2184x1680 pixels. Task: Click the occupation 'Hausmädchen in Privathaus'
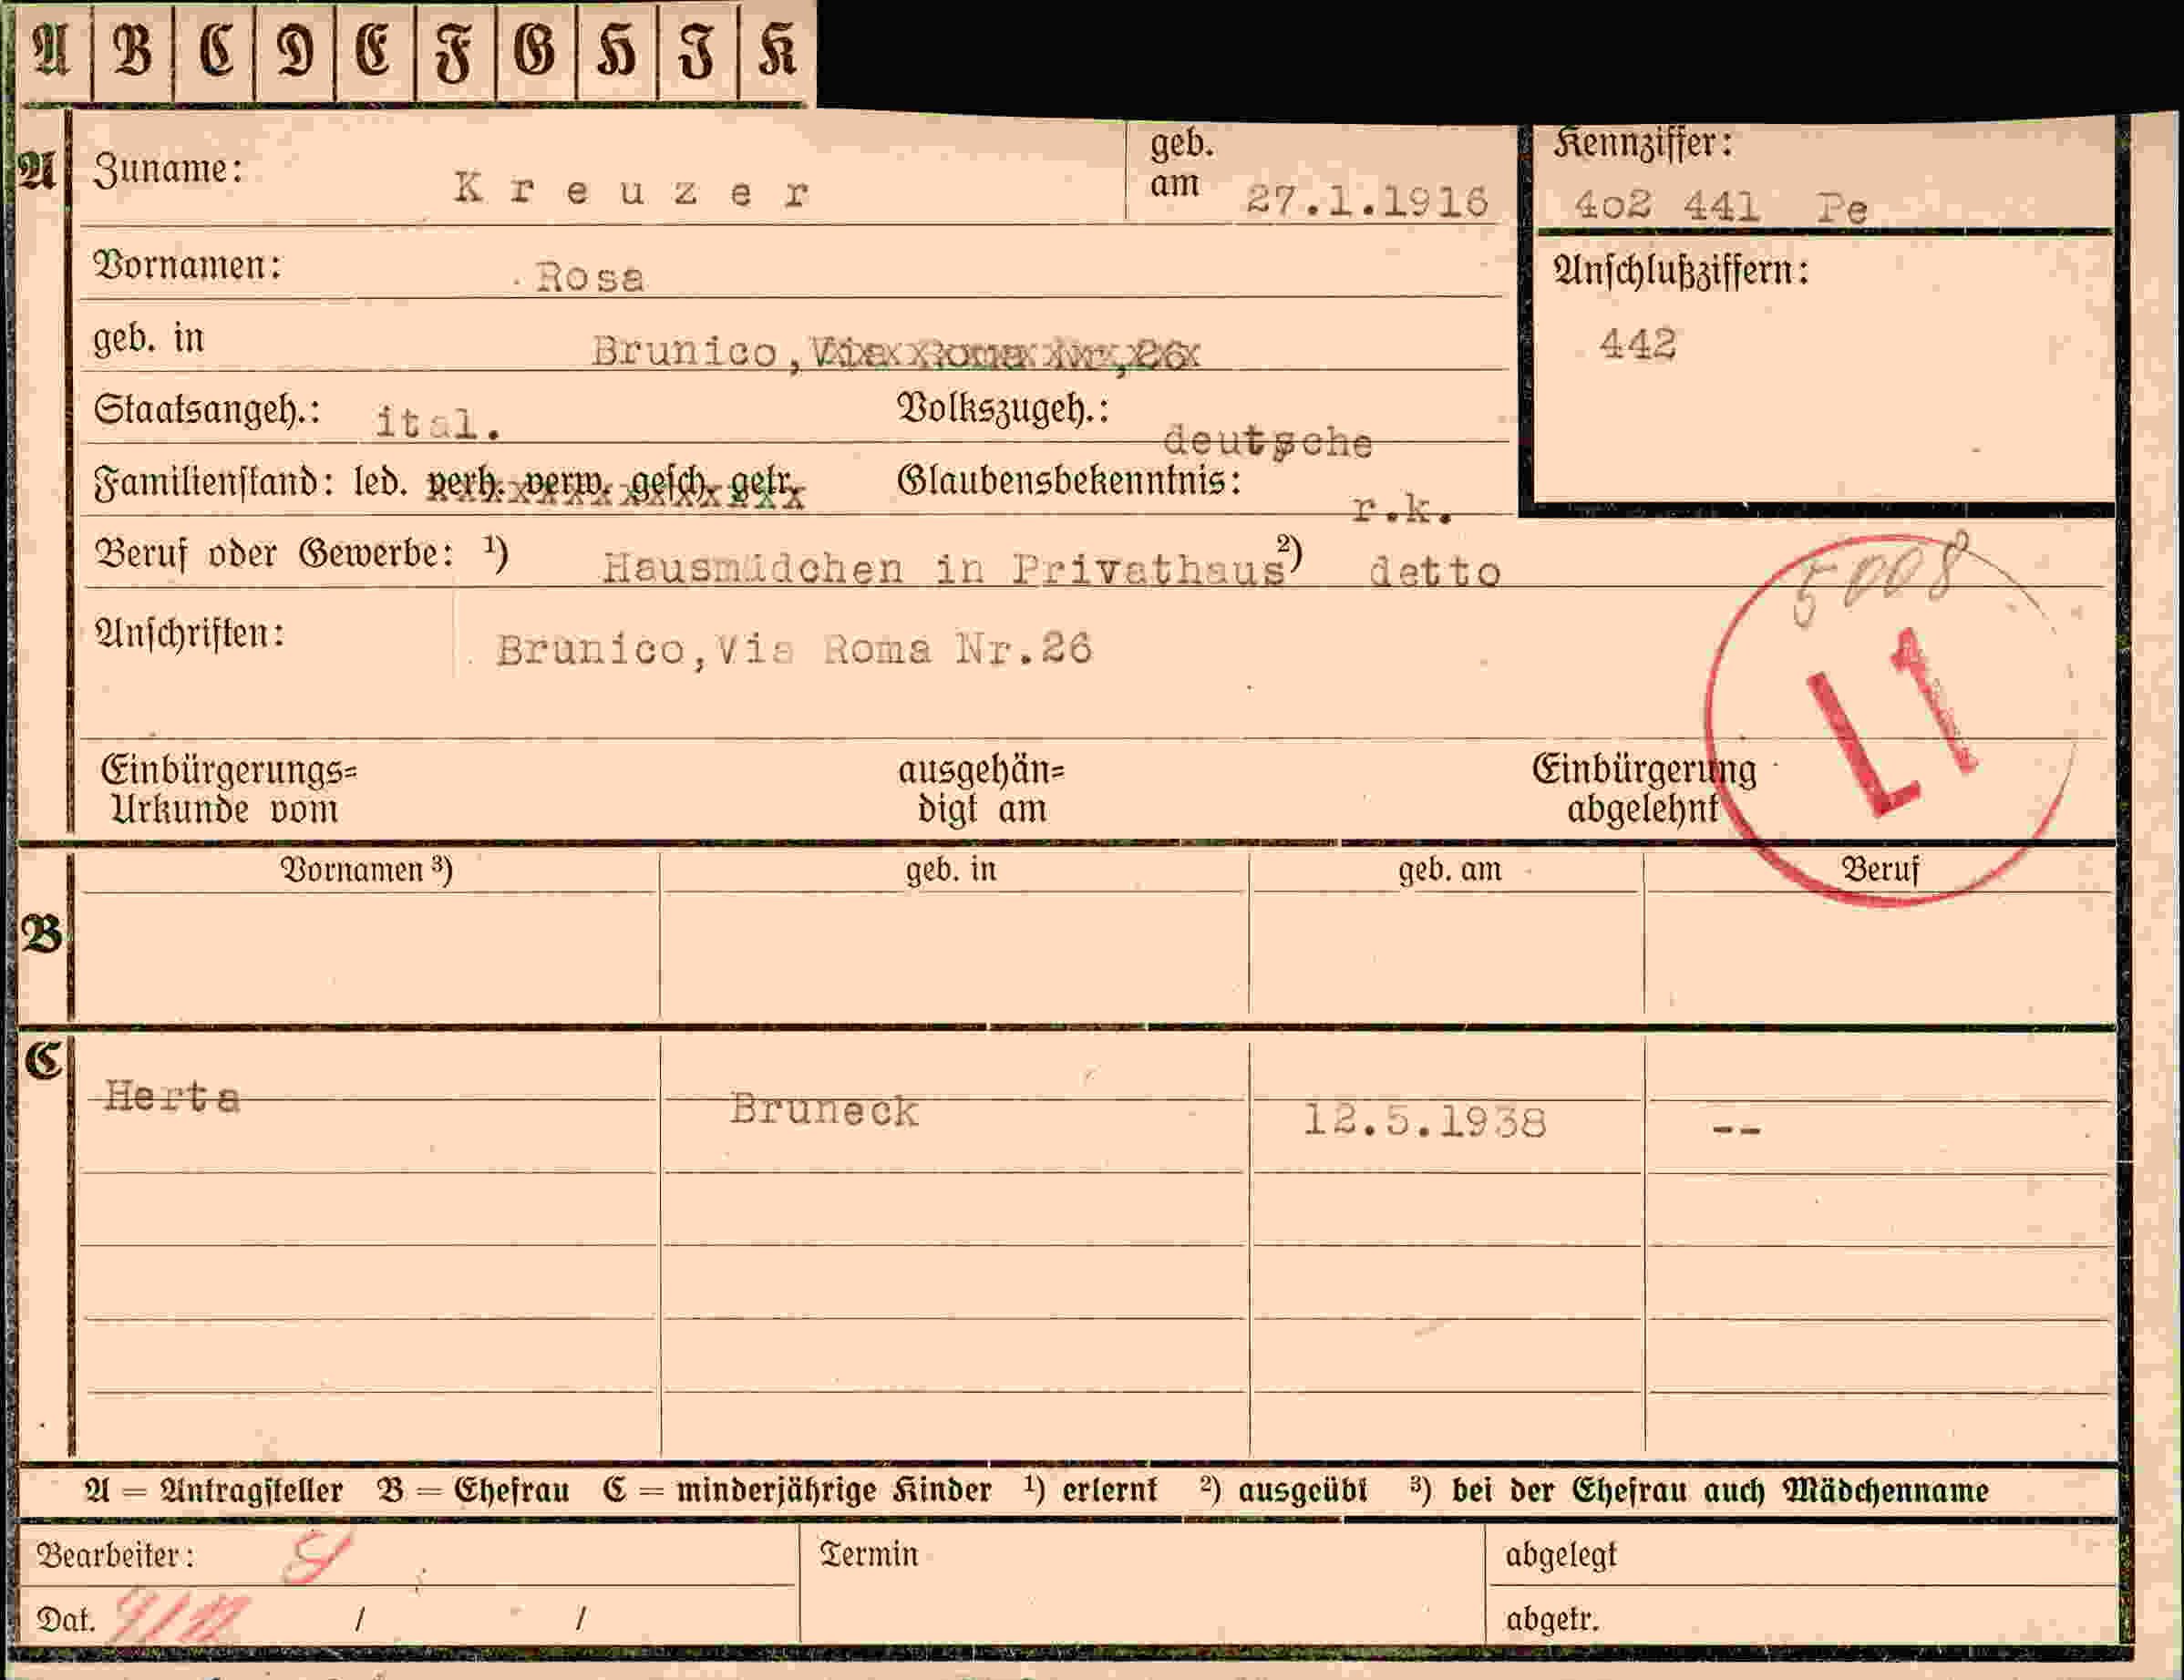tap(944, 568)
